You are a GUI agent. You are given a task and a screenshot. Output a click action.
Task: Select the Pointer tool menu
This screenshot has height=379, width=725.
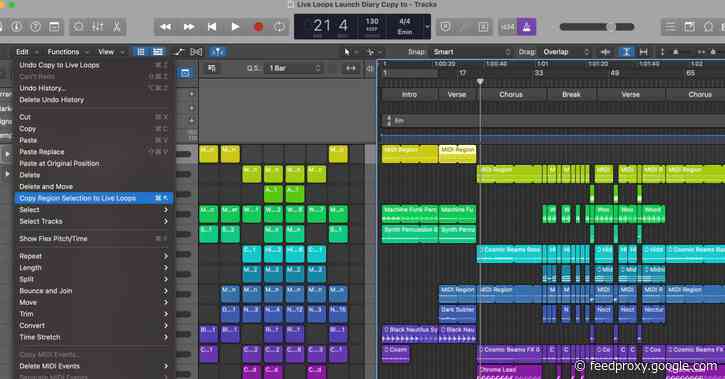coord(350,52)
